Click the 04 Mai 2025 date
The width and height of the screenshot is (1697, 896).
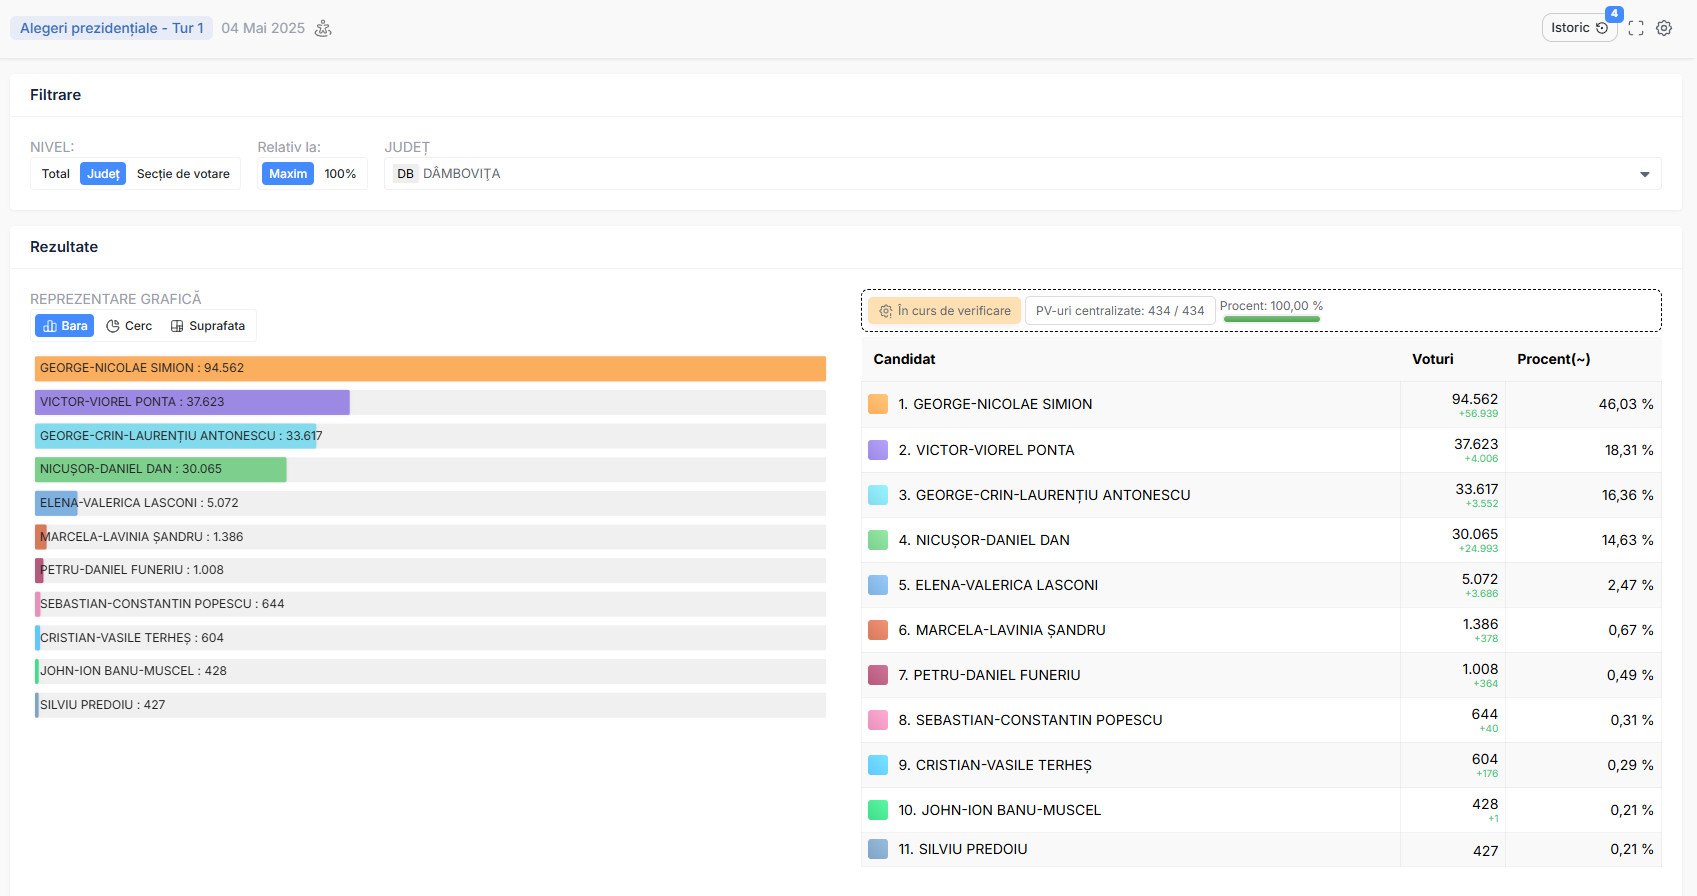[x=263, y=28]
